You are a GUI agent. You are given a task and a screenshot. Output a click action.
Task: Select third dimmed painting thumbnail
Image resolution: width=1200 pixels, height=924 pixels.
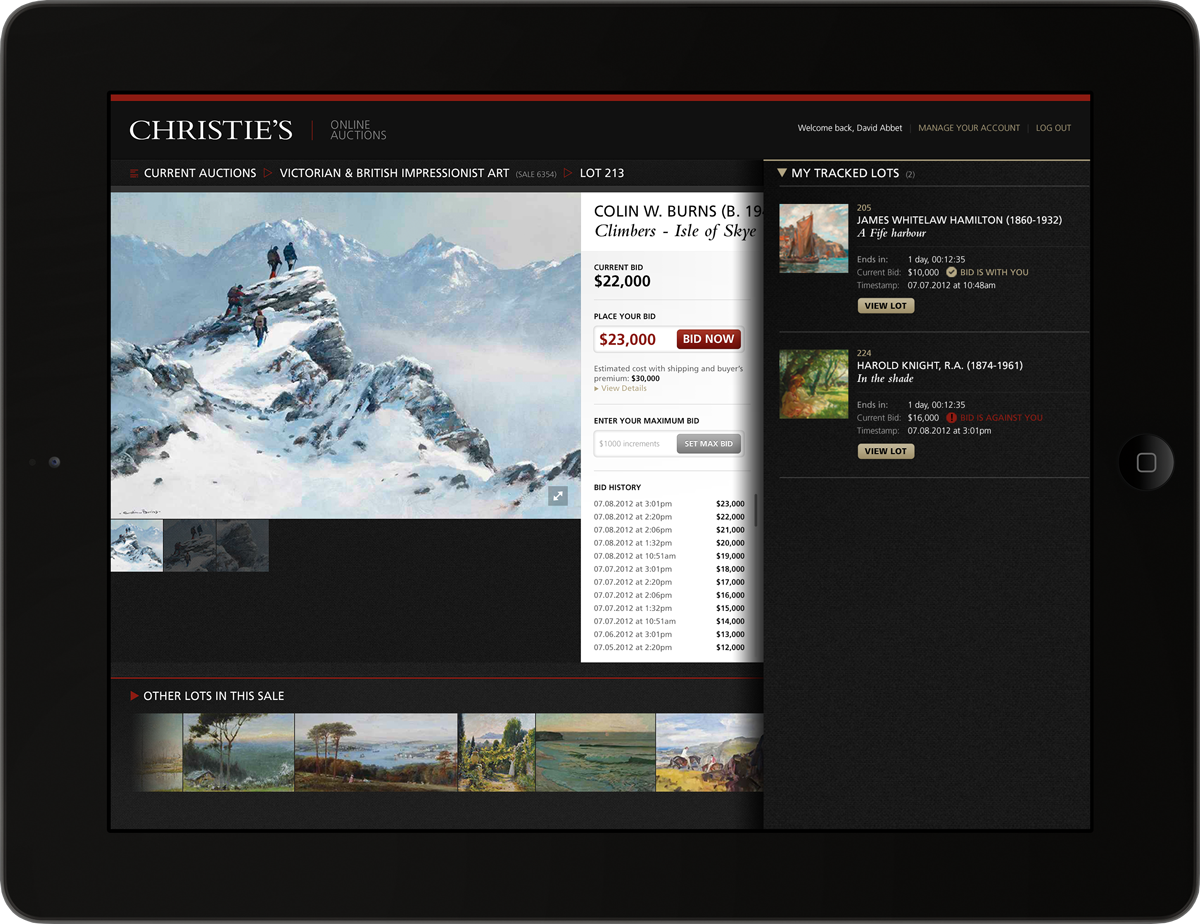pyautogui.click(x=243, y=545)
